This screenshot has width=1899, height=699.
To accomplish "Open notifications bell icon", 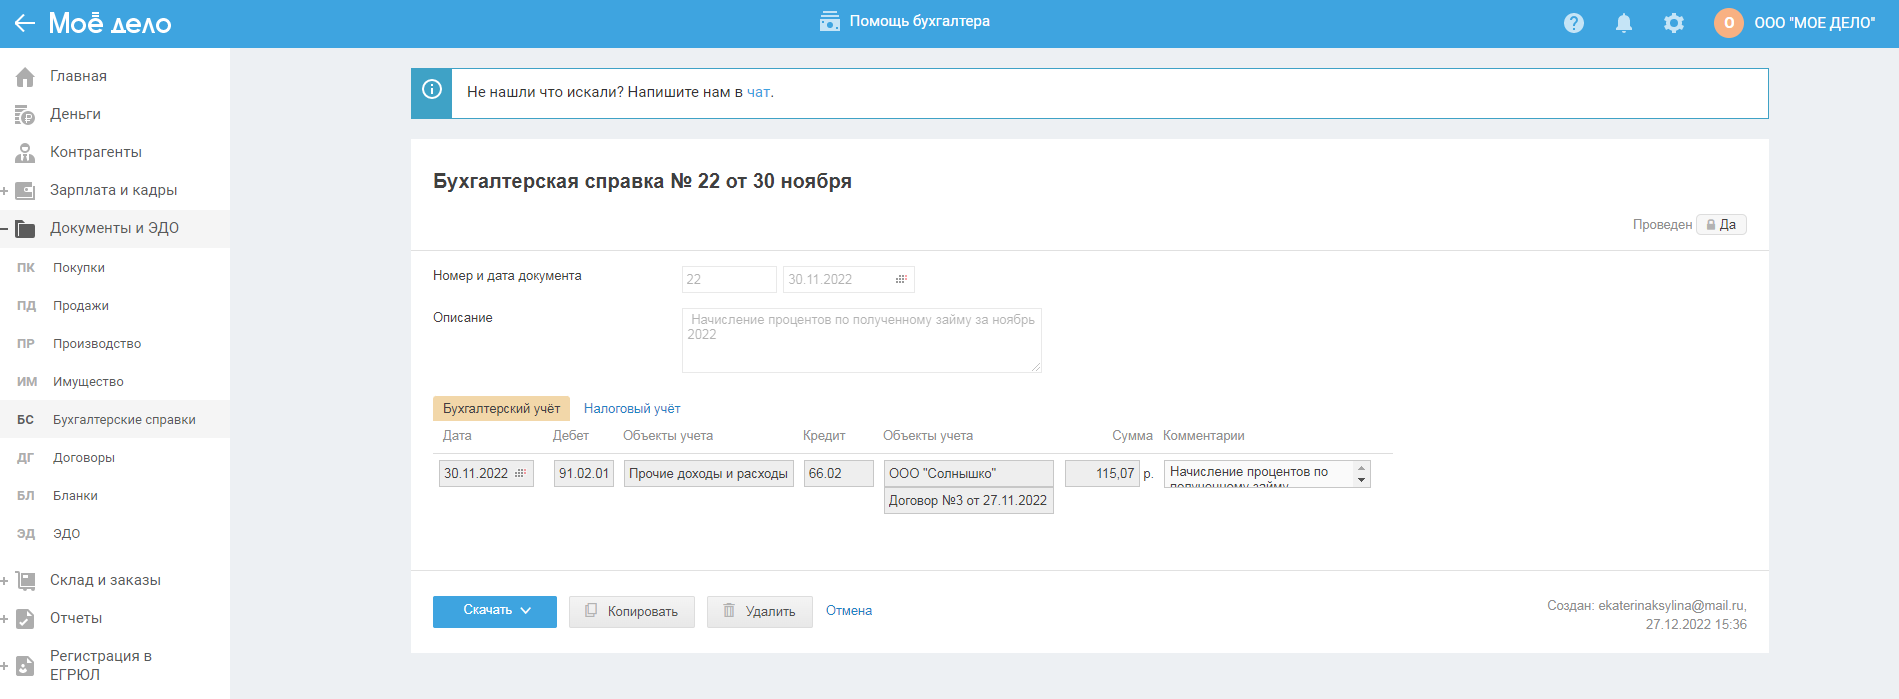I will (x=1624, y=23).
